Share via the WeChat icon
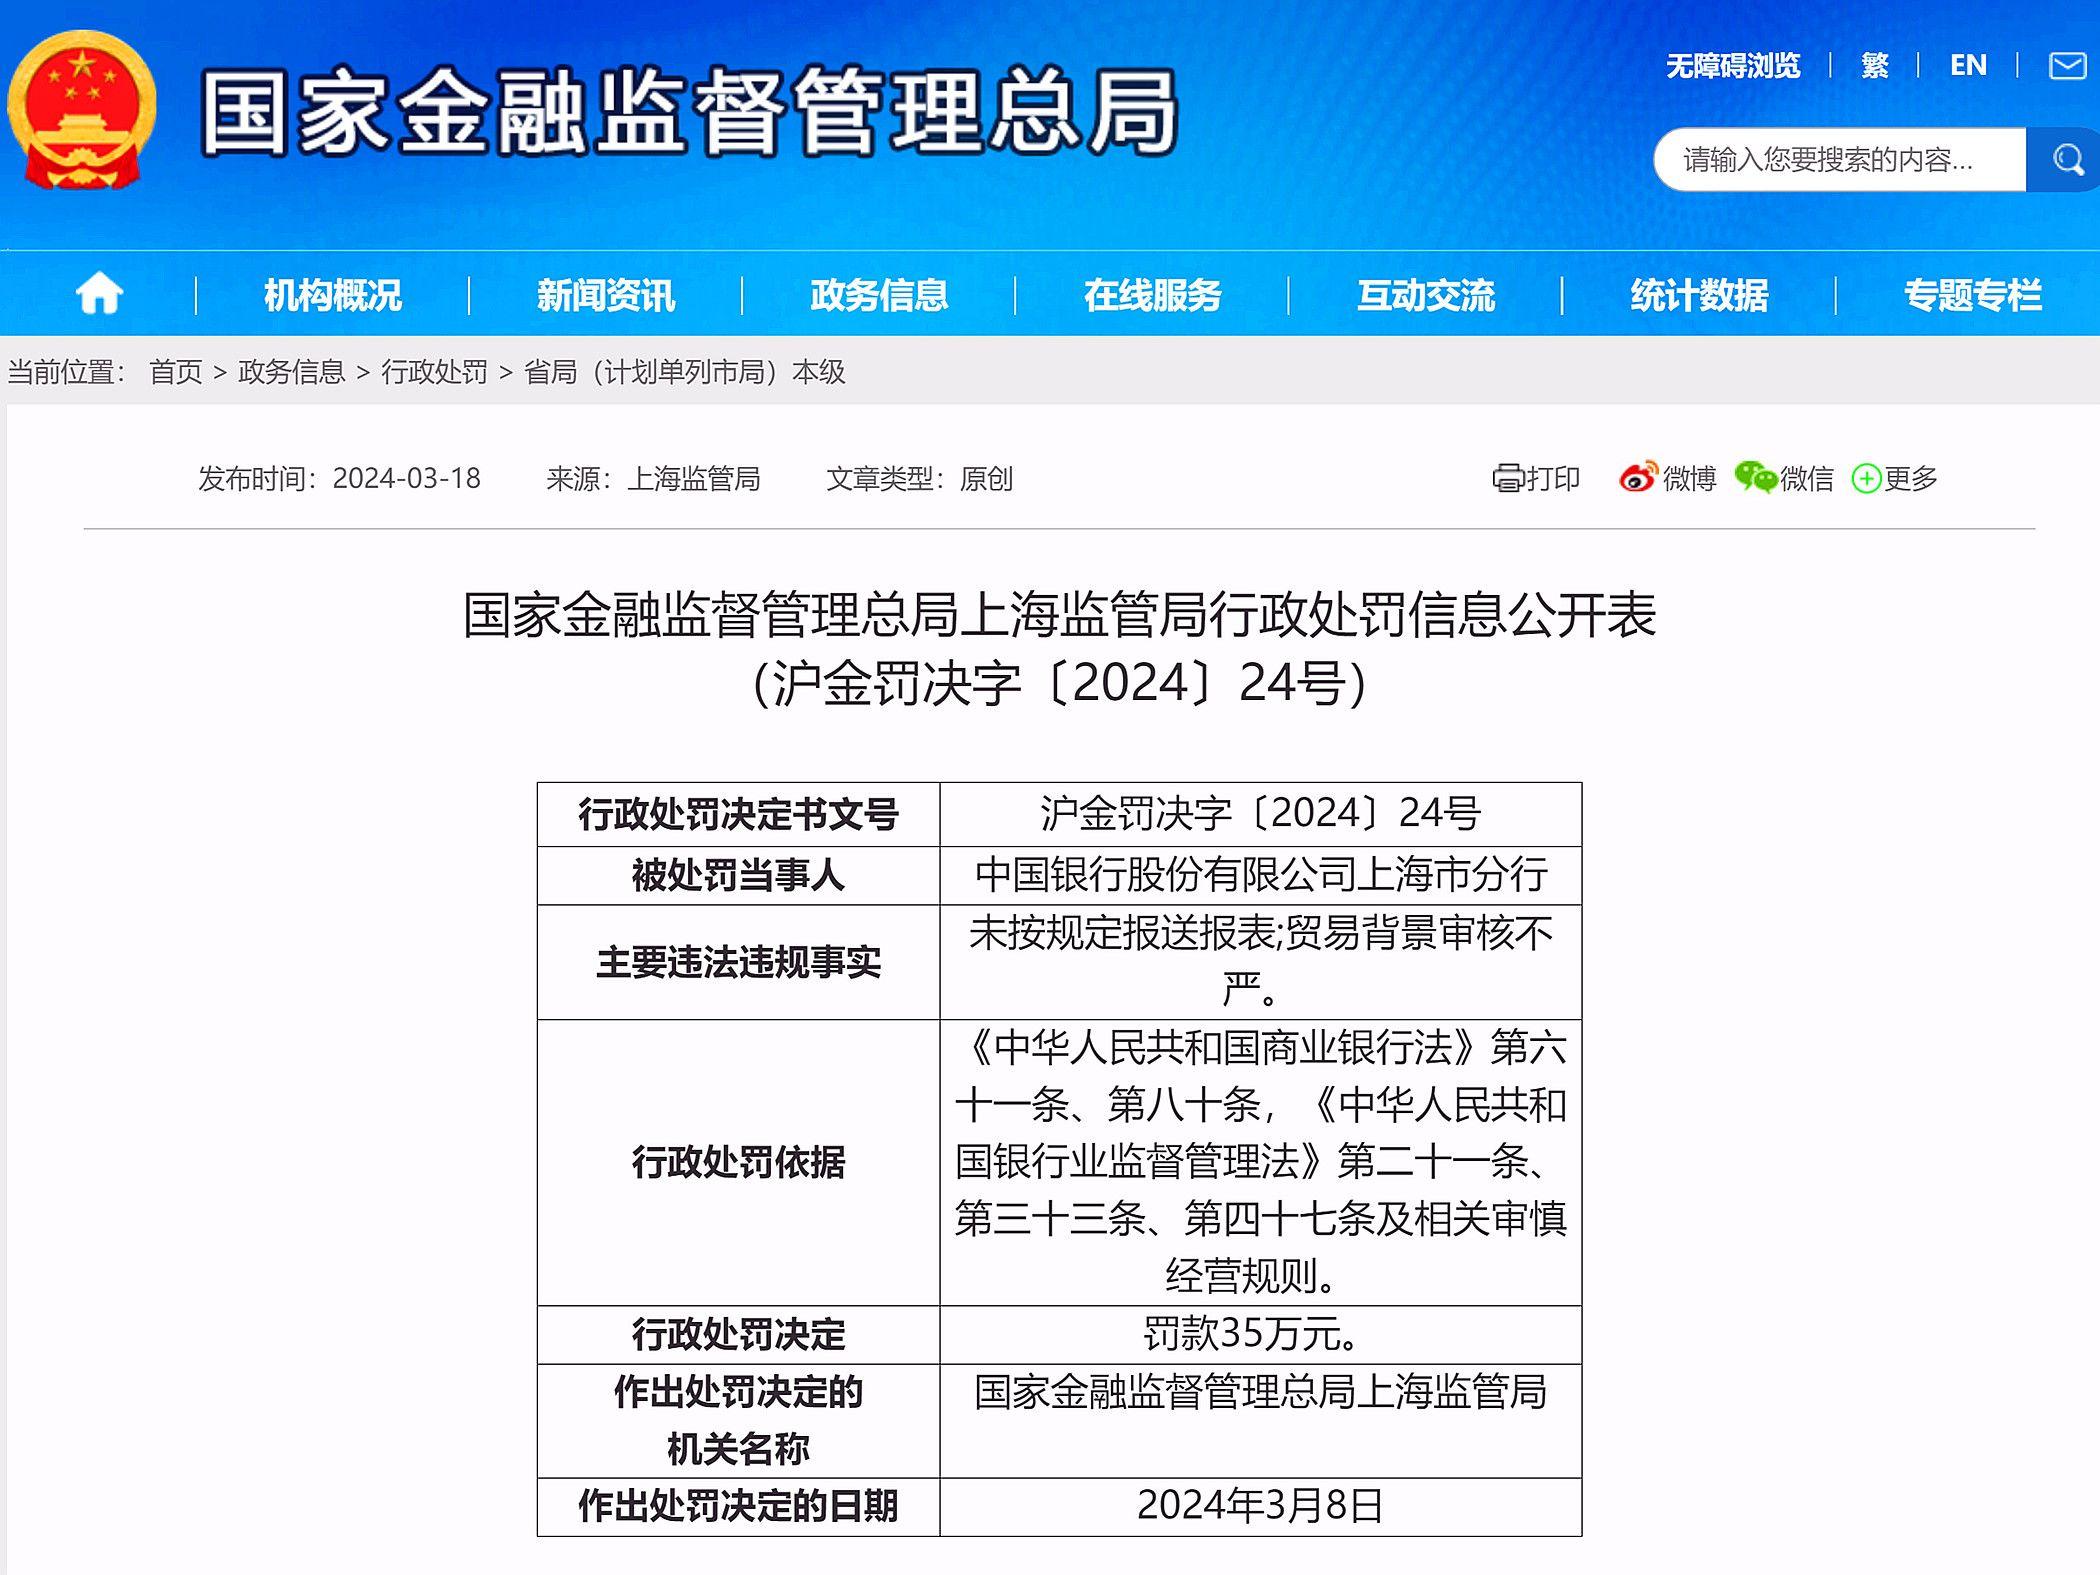Screen dimensions: 2100x1575 [1755, 477]
